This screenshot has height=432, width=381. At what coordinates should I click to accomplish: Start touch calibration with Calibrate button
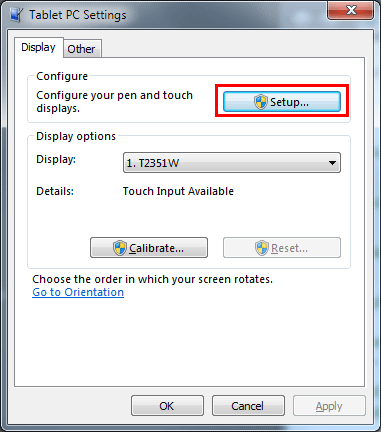tap(149, 248)
